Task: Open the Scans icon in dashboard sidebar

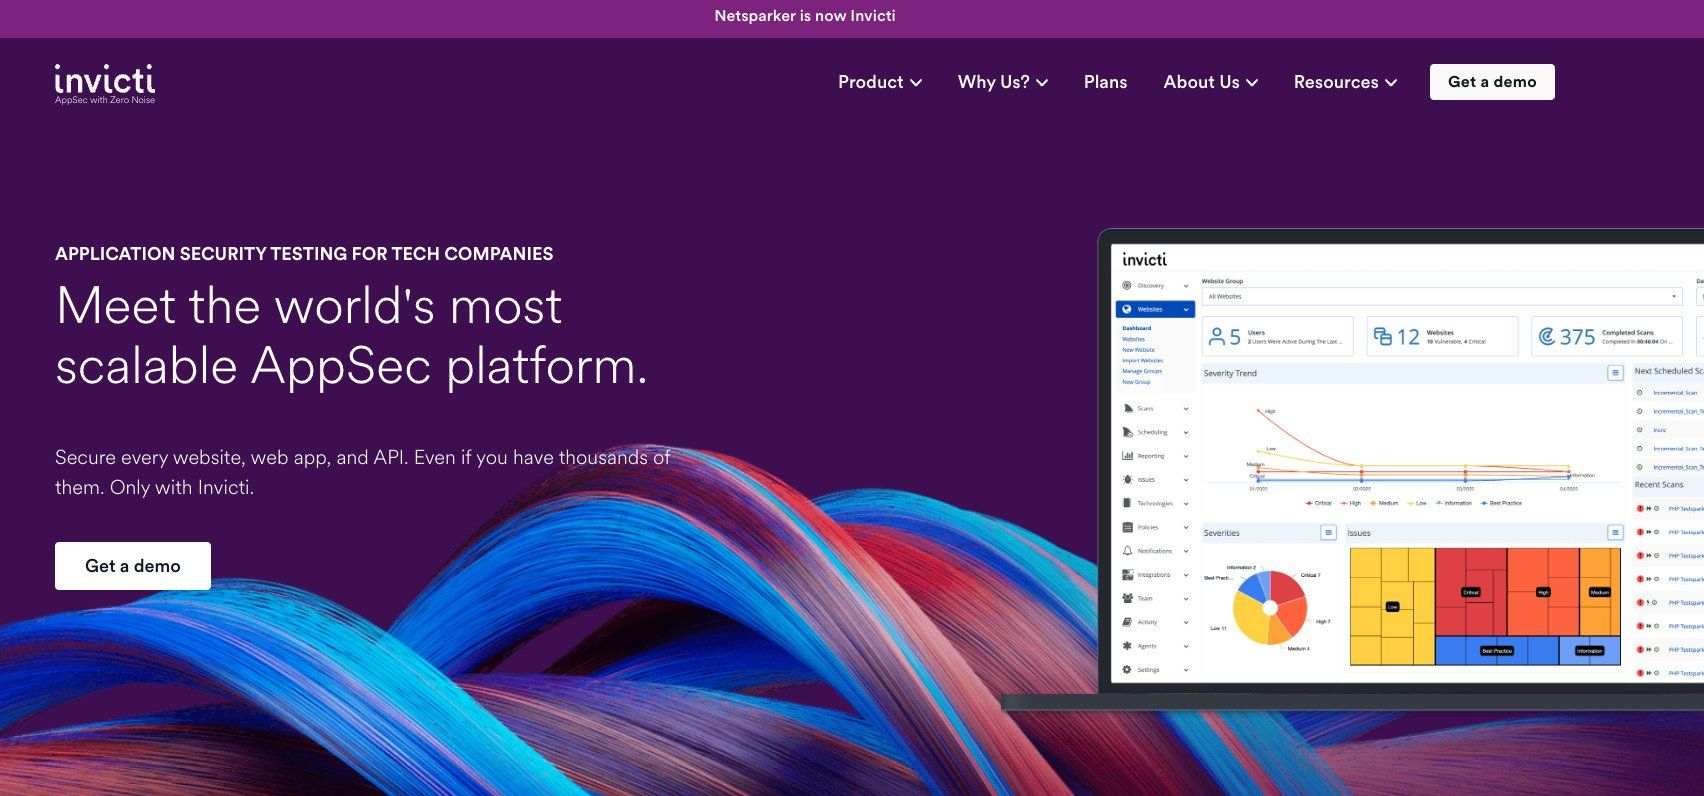Action: (1128, 408)
